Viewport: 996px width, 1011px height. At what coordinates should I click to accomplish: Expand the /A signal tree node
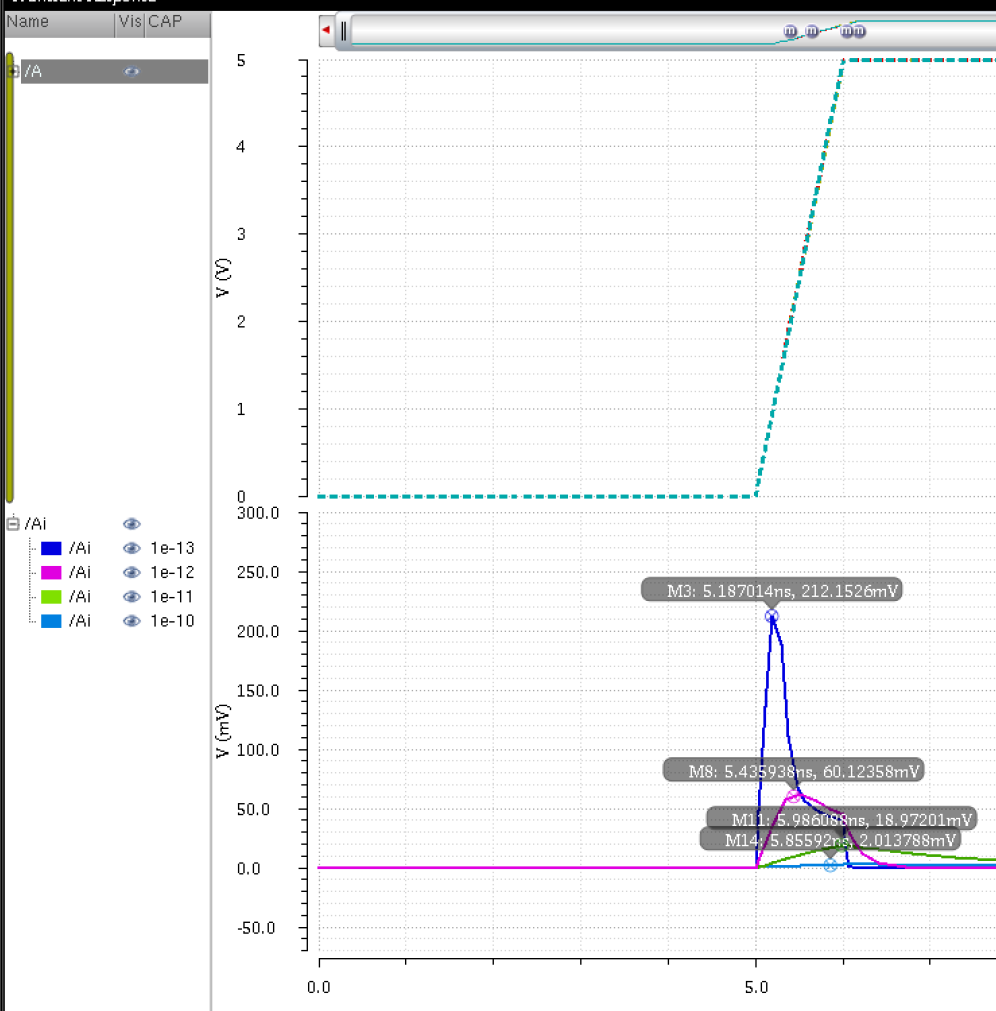13,72
